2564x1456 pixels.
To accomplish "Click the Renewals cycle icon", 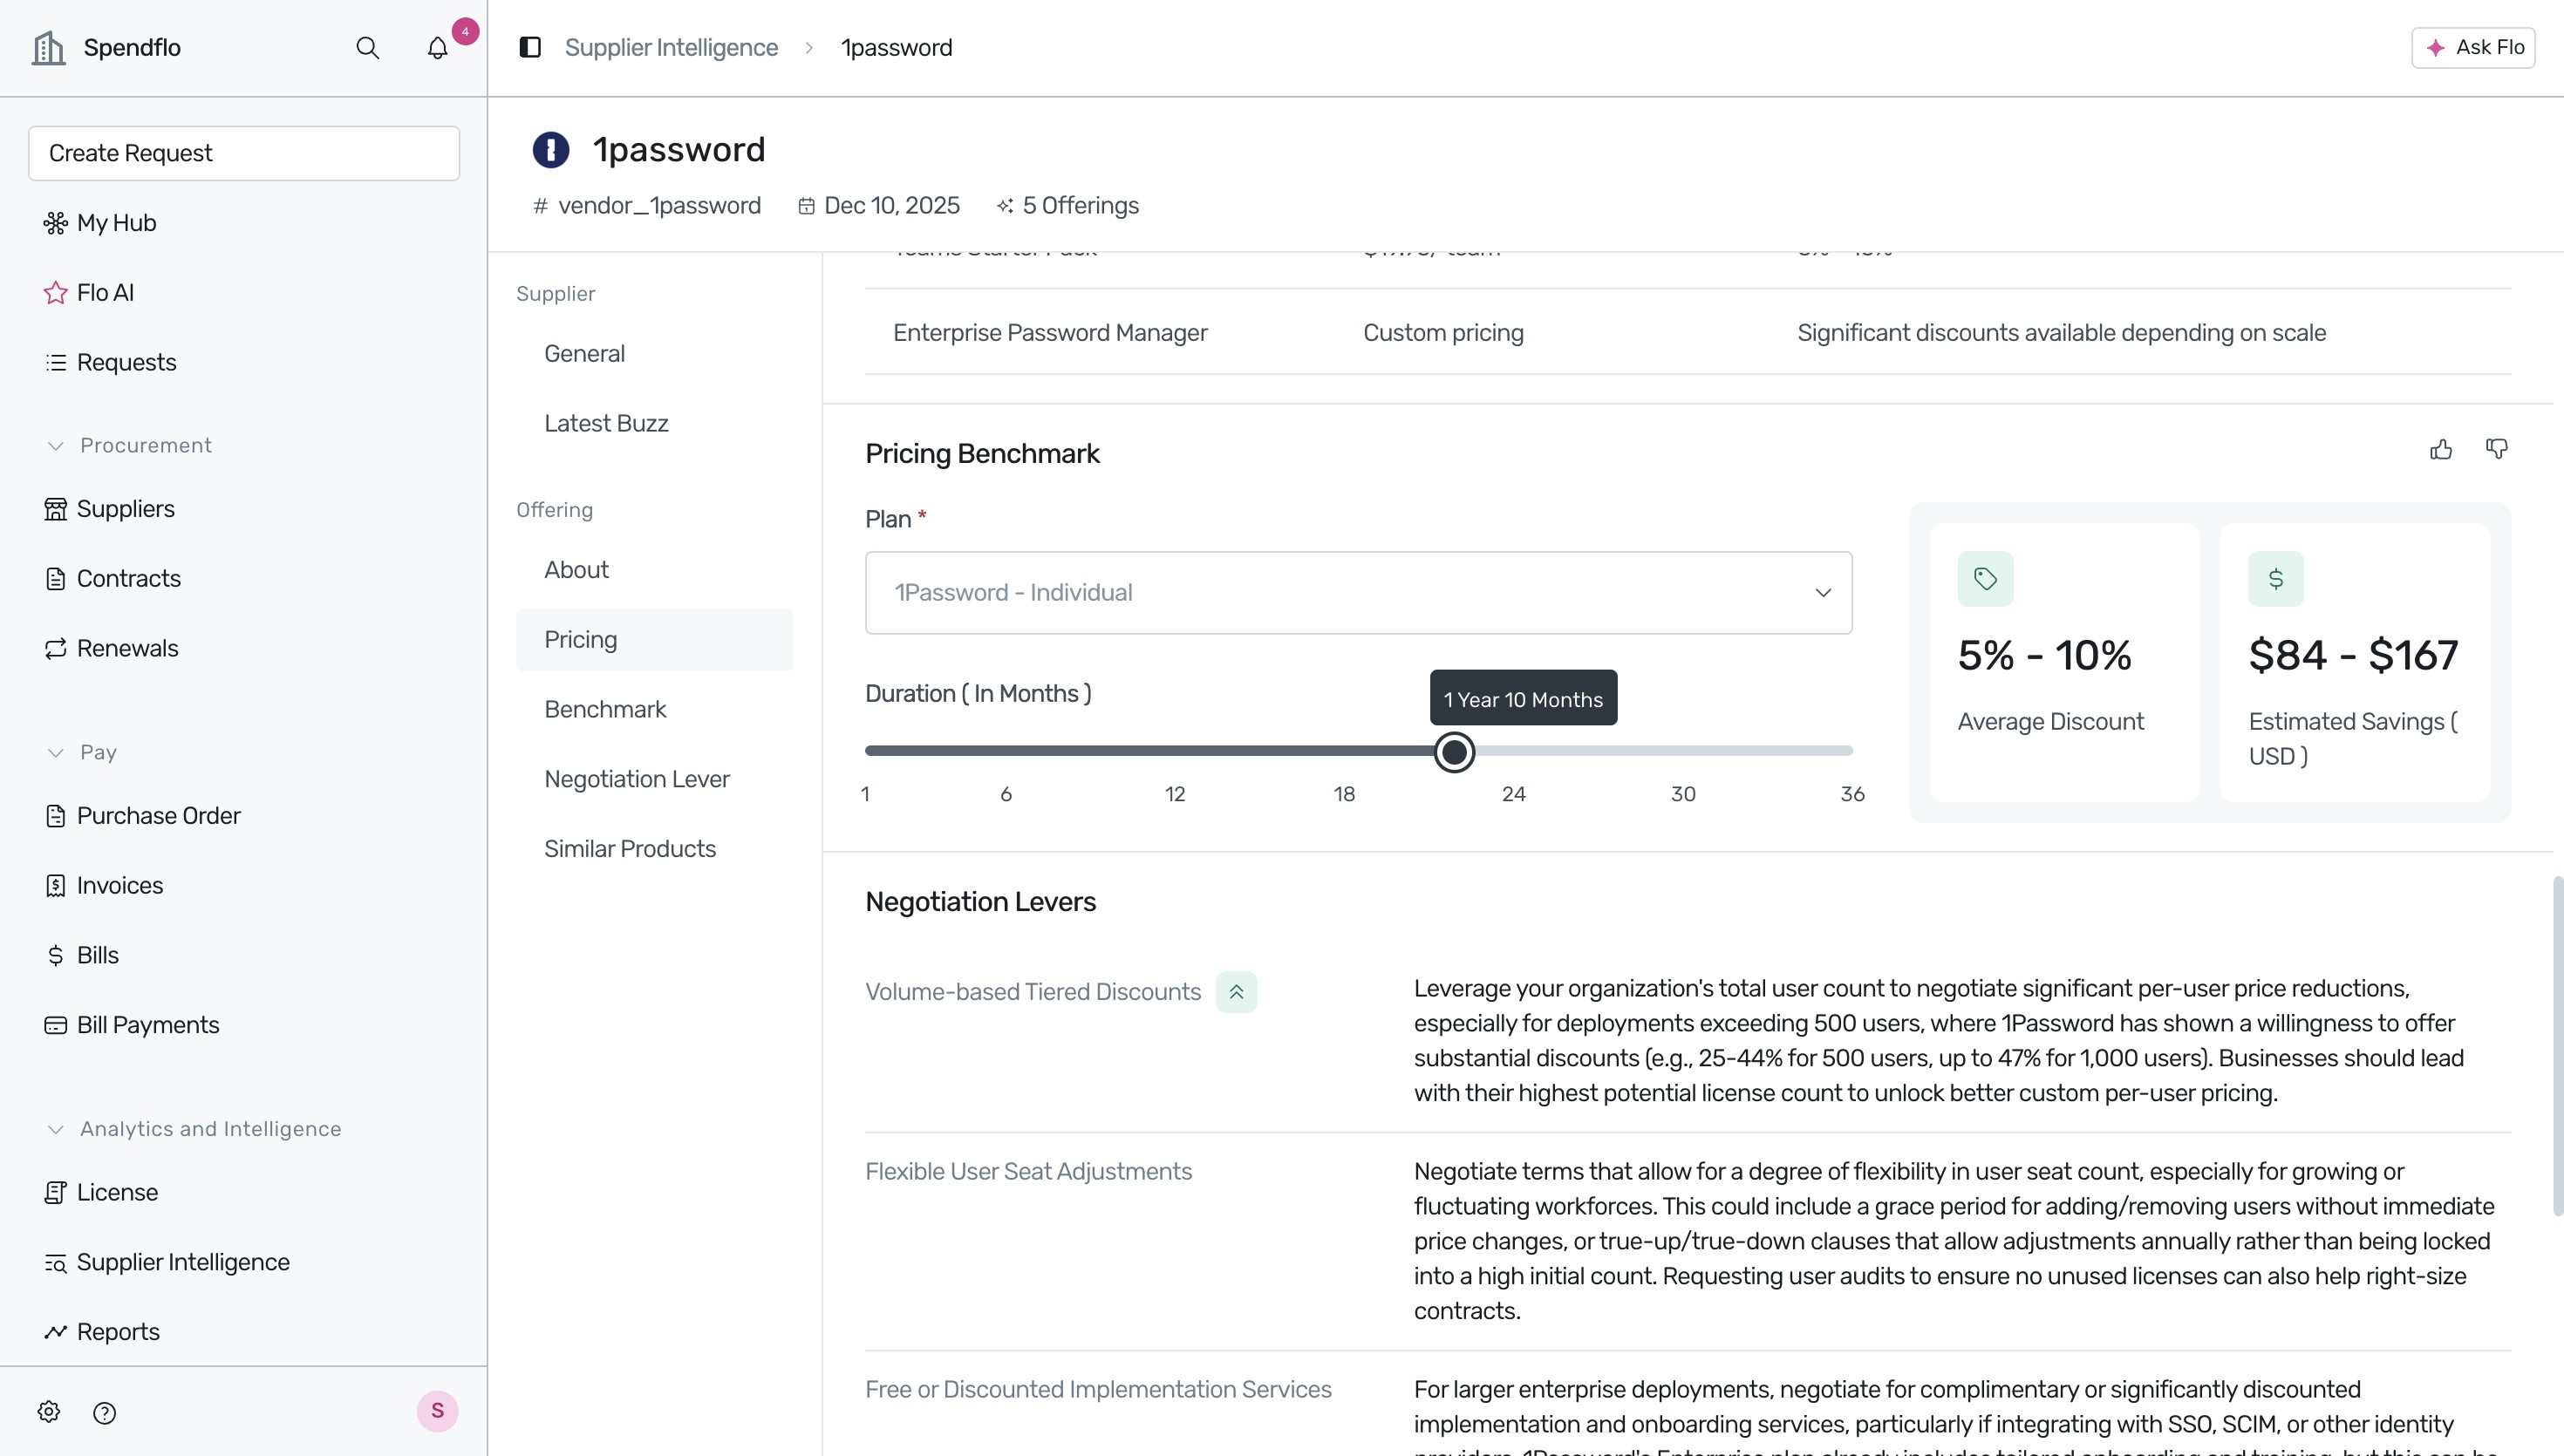I will coord(56,648).
